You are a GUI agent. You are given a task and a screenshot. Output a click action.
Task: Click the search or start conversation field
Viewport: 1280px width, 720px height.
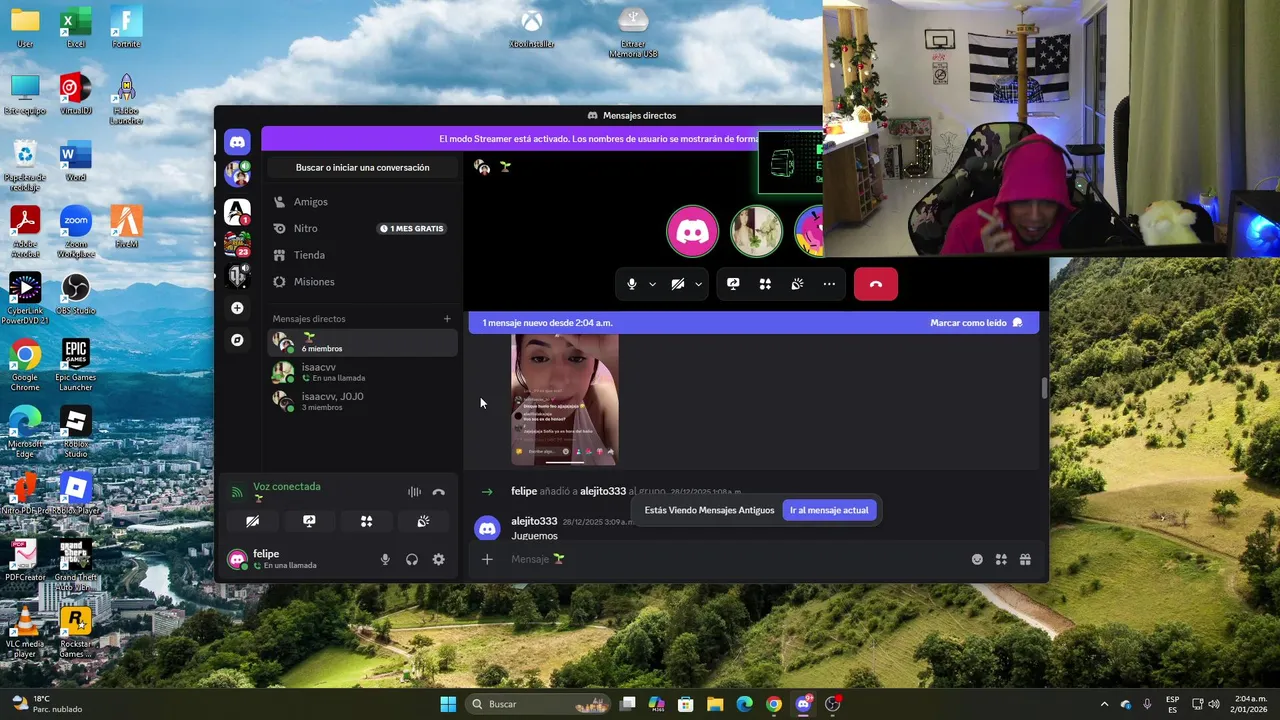pyautogui.click(x=362, y=167)
